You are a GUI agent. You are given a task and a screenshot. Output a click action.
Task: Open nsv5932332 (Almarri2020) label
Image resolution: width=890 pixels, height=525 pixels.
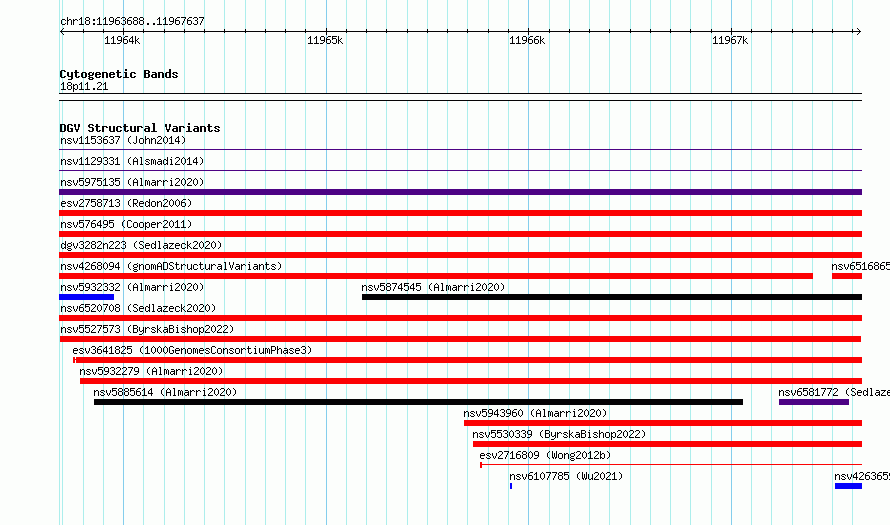[132, 287]
